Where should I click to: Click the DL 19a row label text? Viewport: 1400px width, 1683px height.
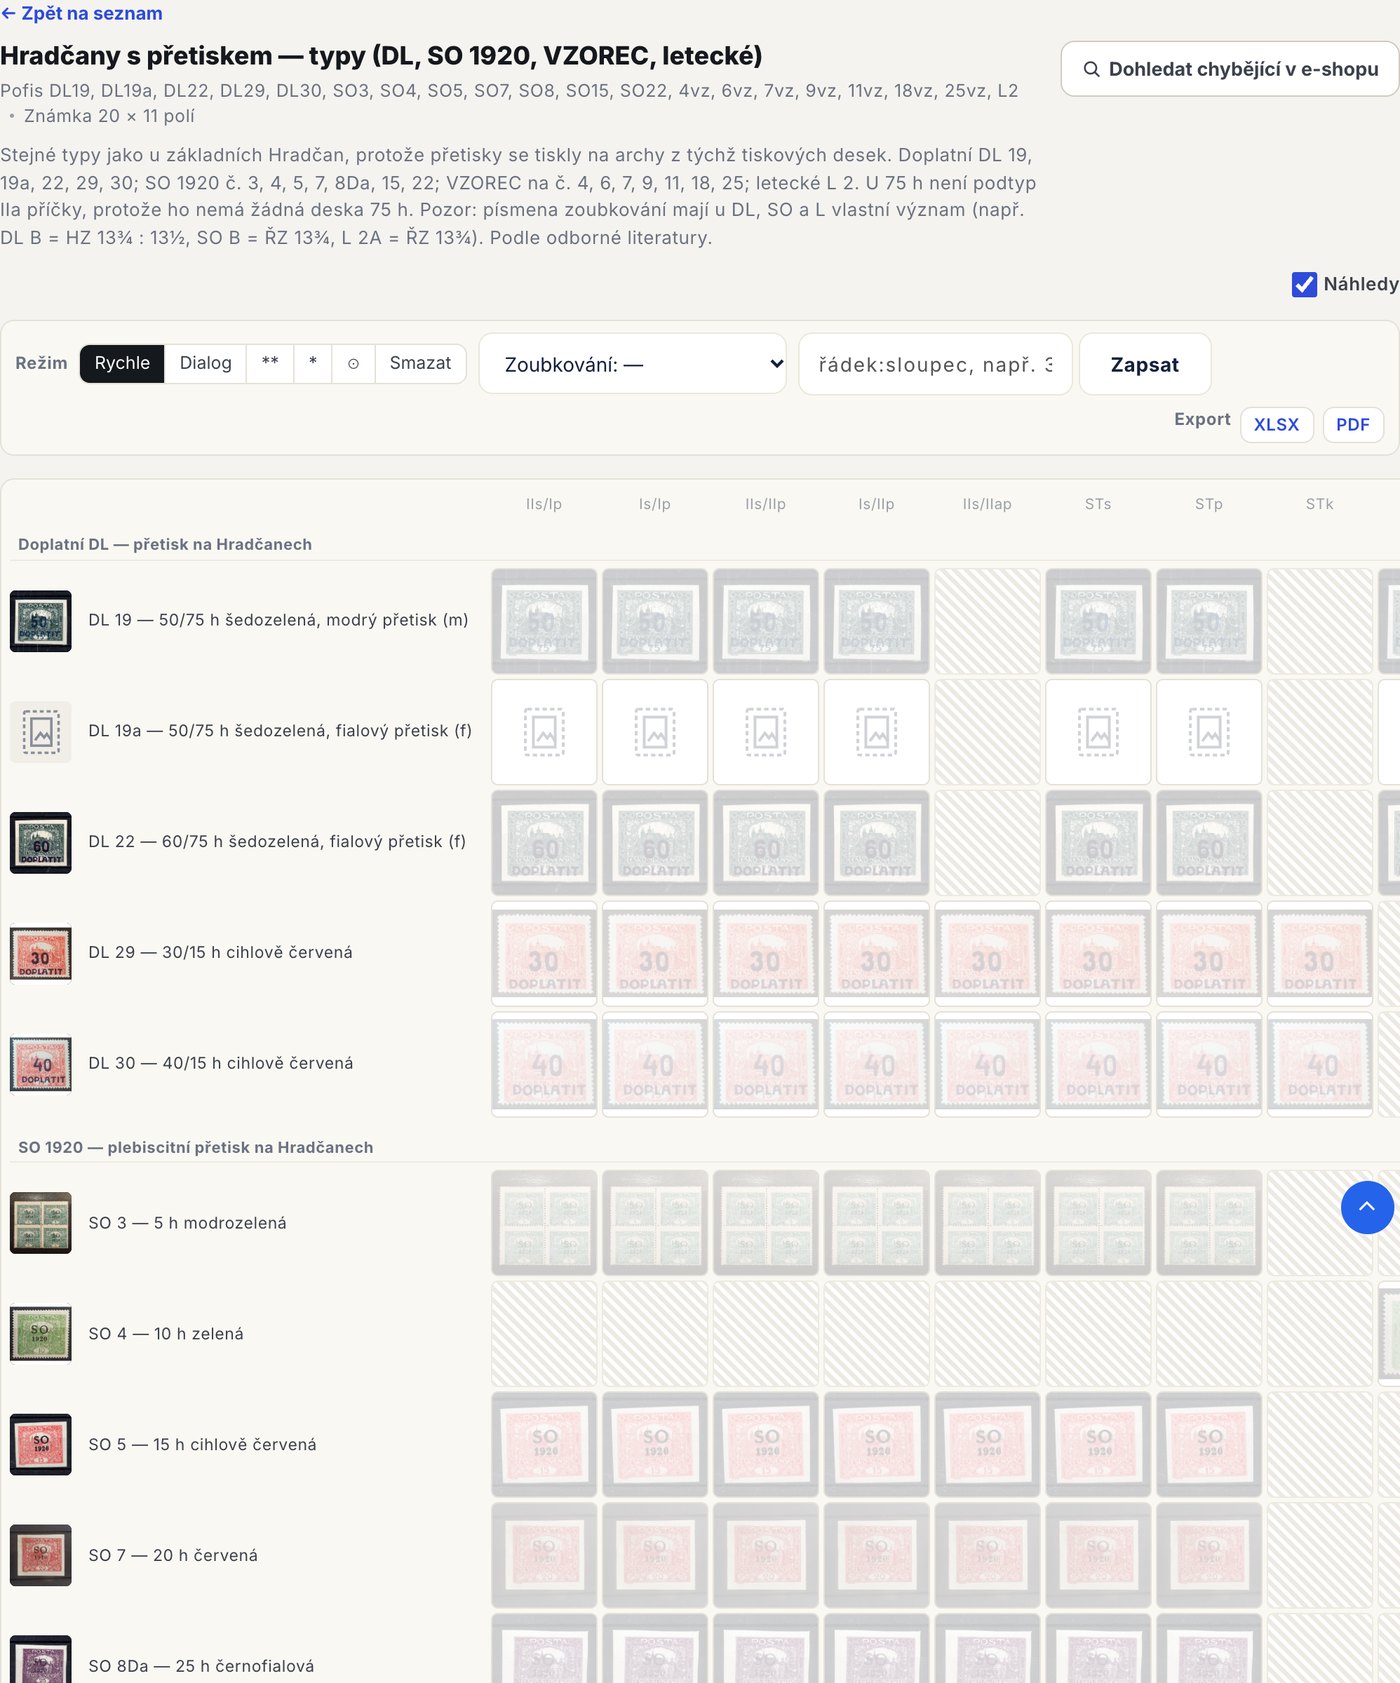pyautogui.click(x=280, y=731)
